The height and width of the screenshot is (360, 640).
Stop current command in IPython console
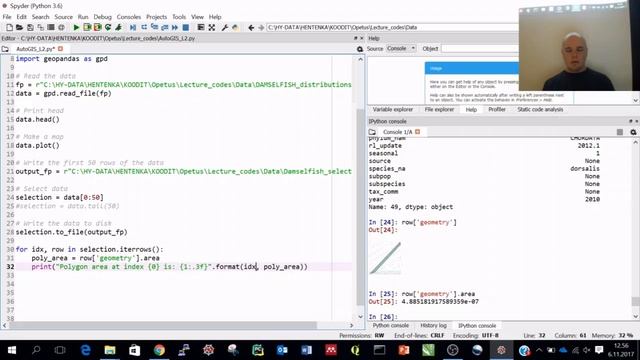click(x=620, y=132)
